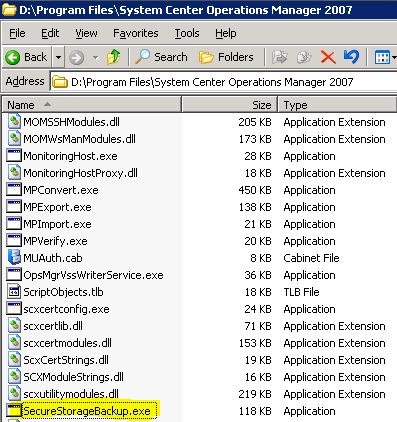Click the ScriptObjects.tlb file name
Image resolution: width=397 pixels, height=422 pixels.
63,292
